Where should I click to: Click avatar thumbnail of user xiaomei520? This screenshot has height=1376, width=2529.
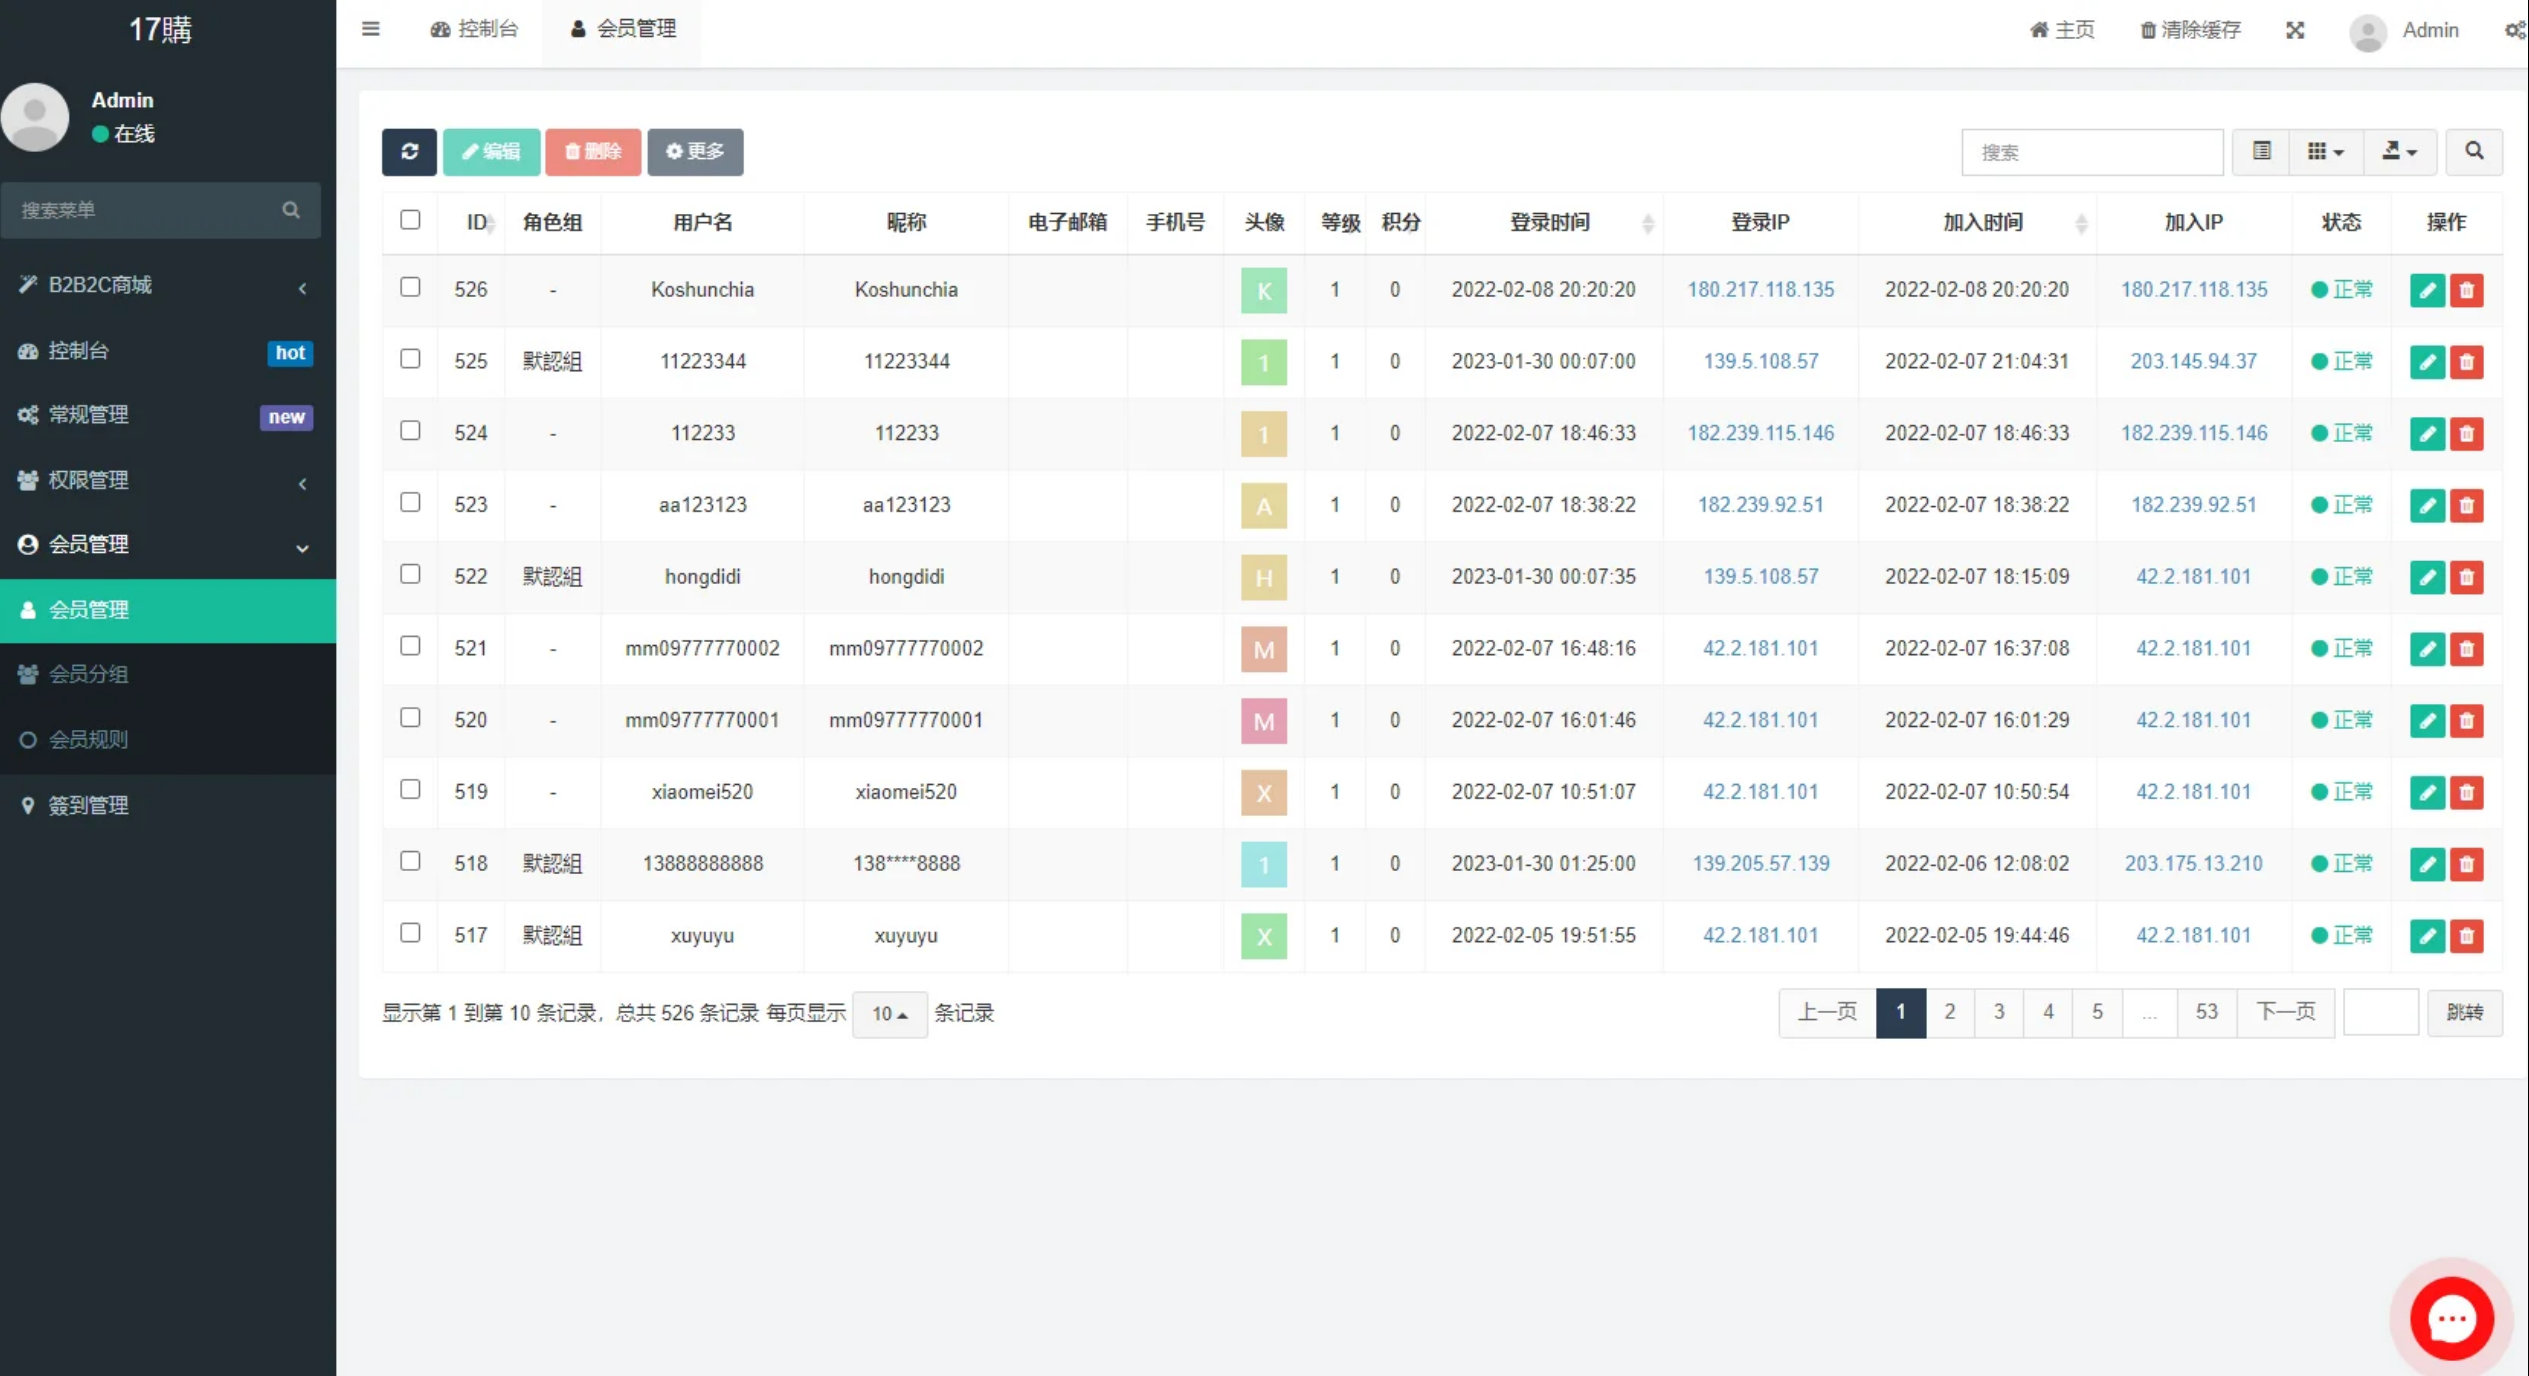[x=1263, y=792]
